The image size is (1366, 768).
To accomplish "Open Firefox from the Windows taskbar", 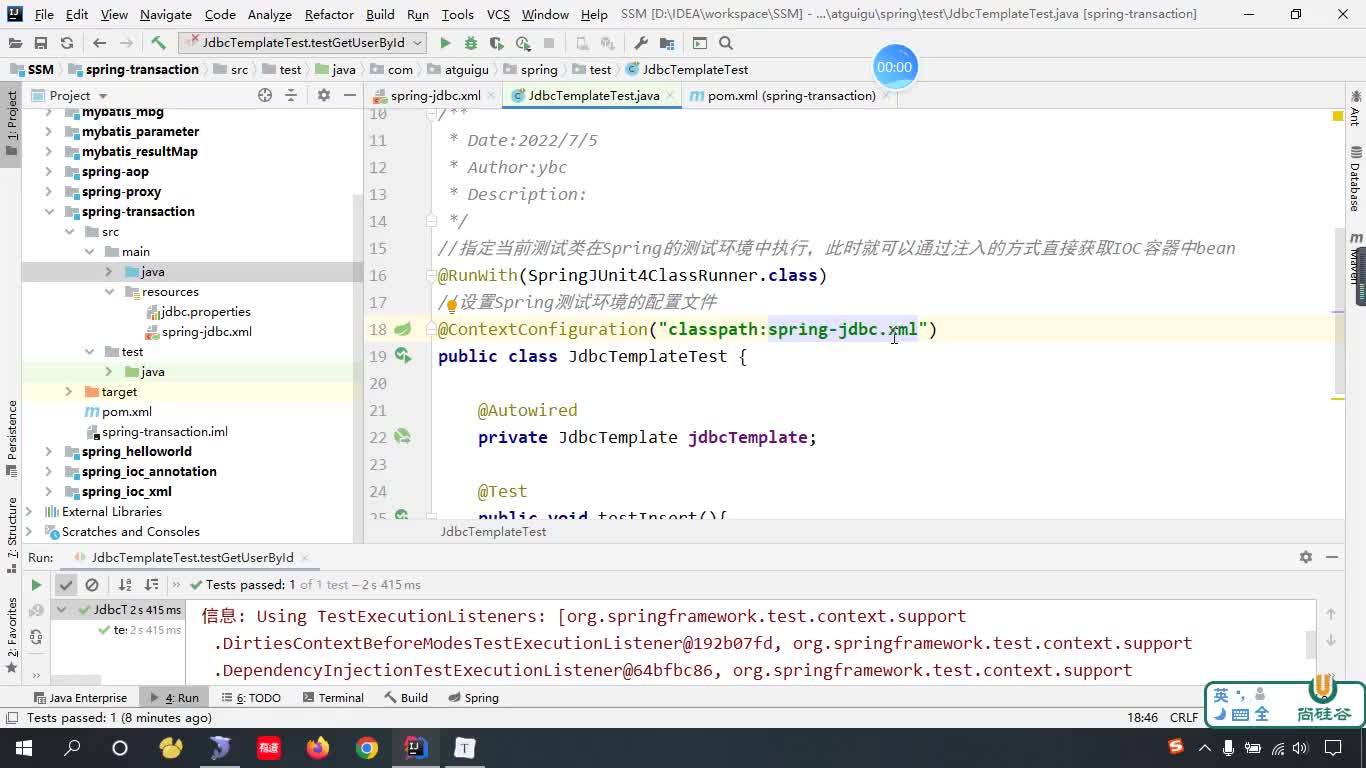I will [x=318, y=748].
